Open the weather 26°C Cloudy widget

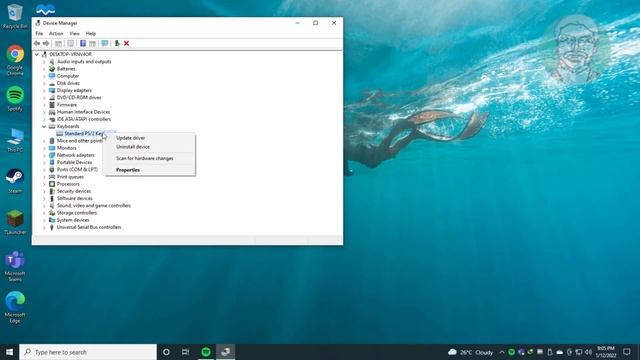tap(471, 352)
